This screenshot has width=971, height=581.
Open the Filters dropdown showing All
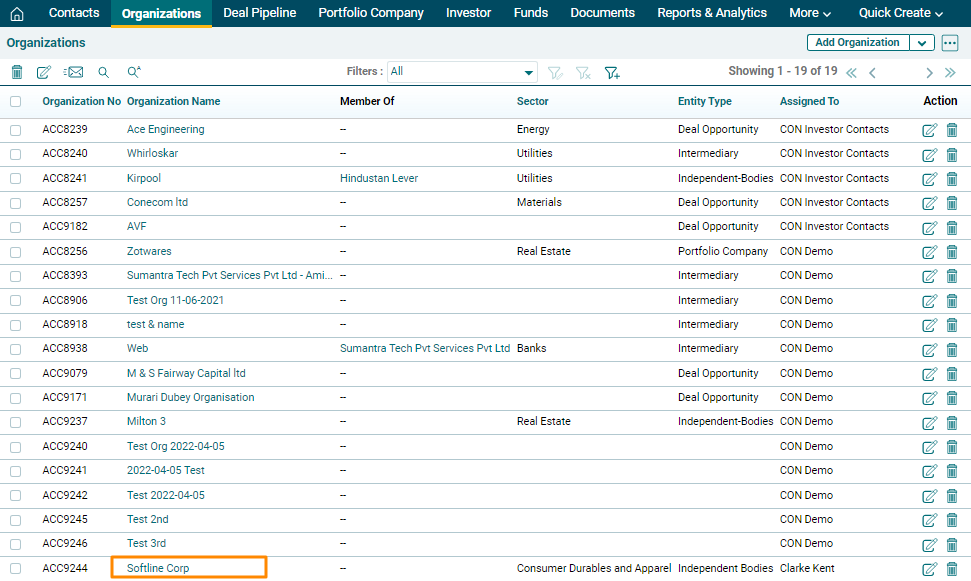[x=462, y=72]
